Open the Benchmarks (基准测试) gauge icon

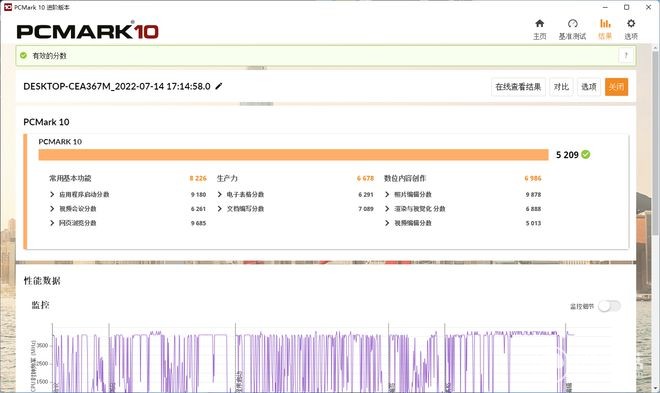coord(572,24)
